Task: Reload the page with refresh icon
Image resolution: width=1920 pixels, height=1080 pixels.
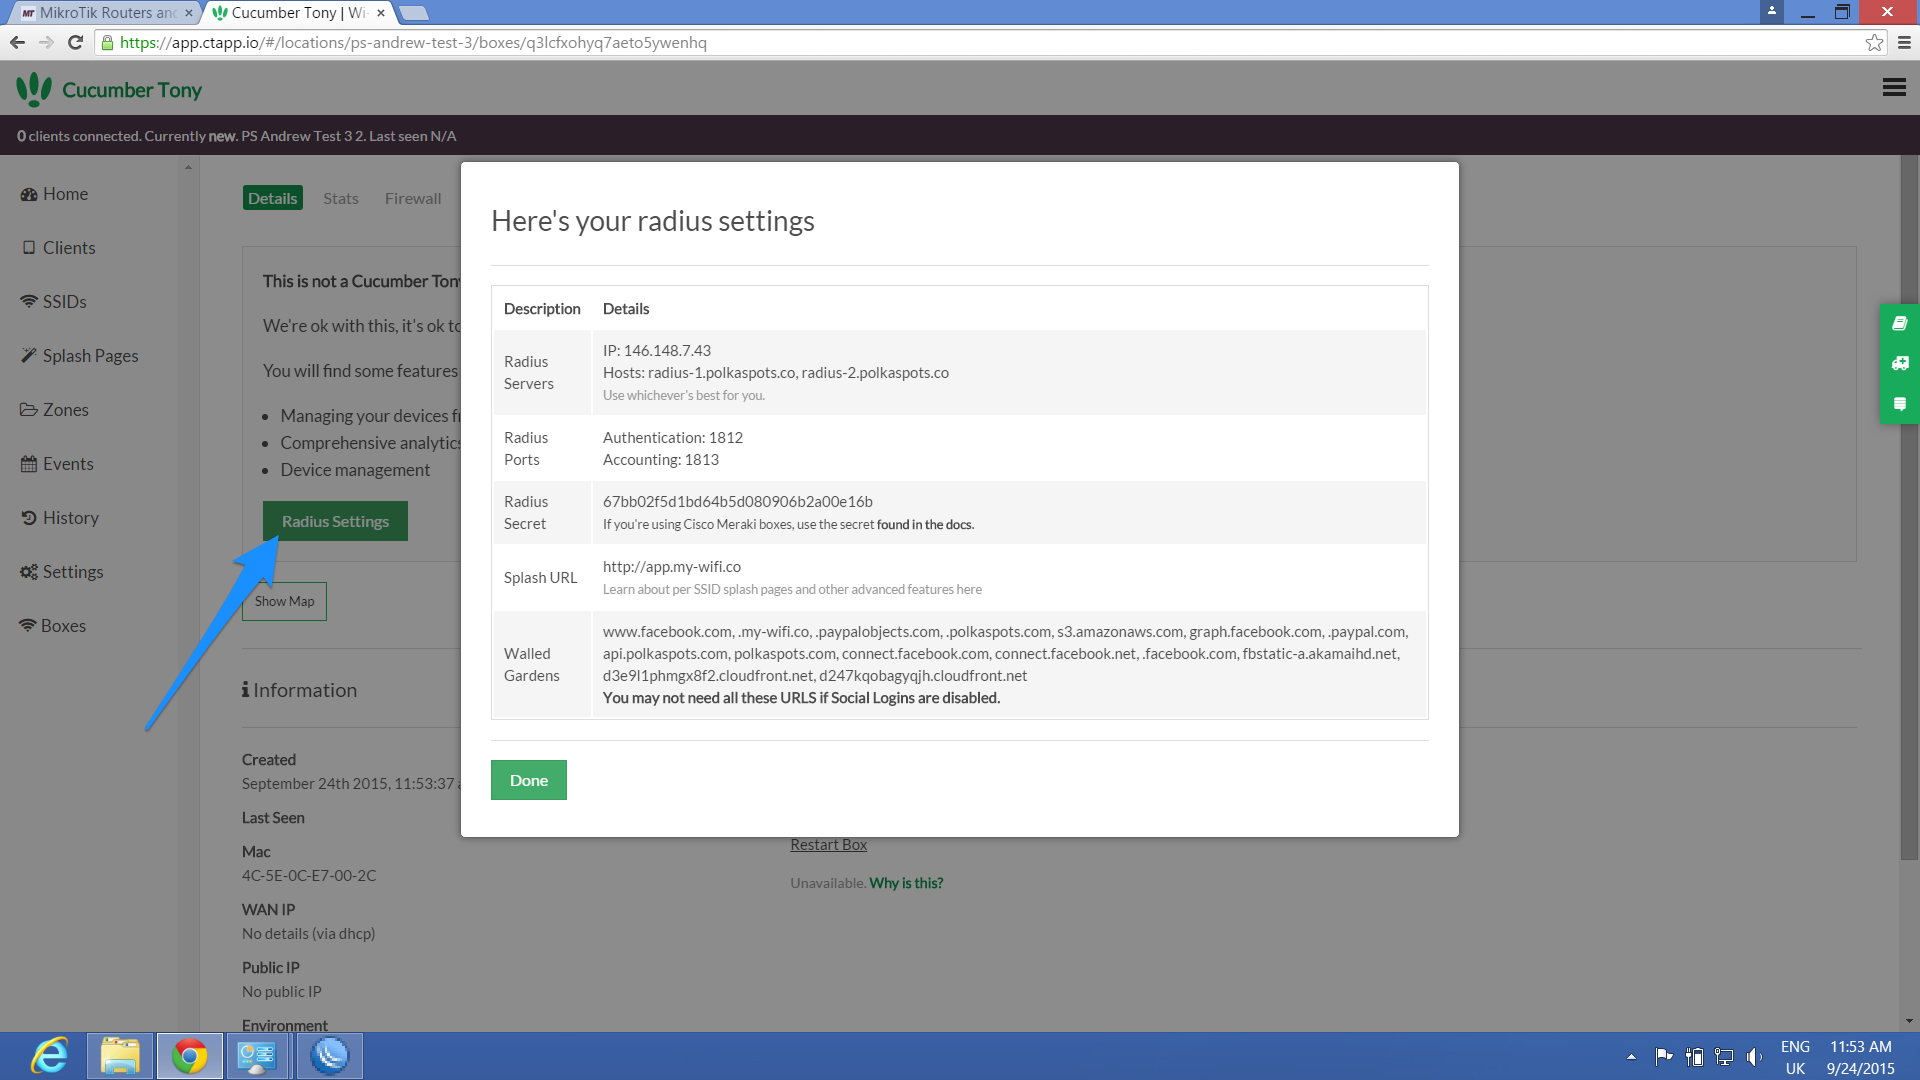Action: coord(75,42)
